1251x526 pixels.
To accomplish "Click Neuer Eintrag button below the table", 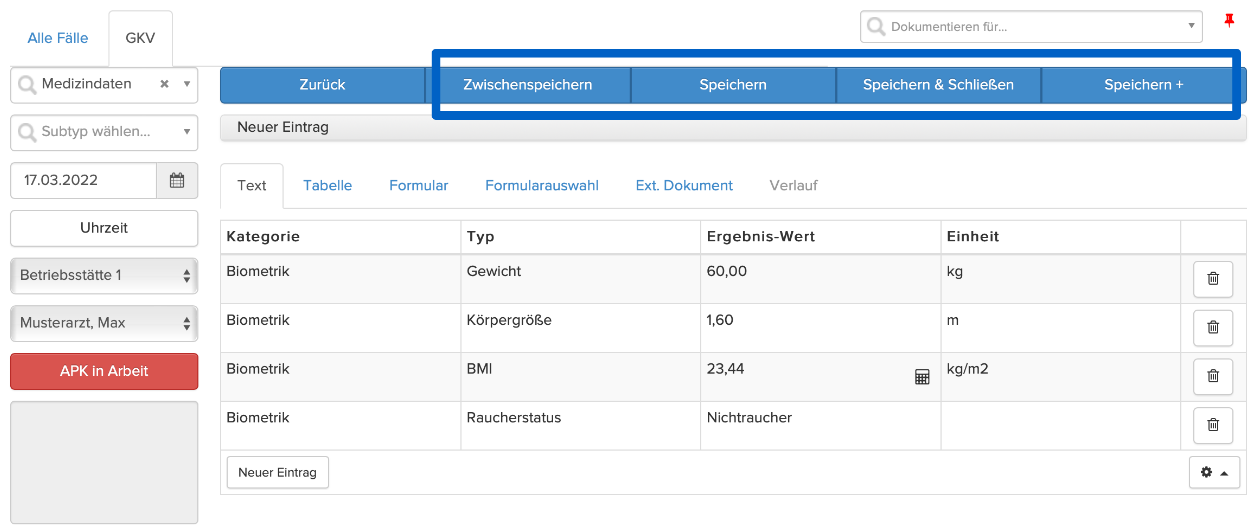I will (278, 472).
